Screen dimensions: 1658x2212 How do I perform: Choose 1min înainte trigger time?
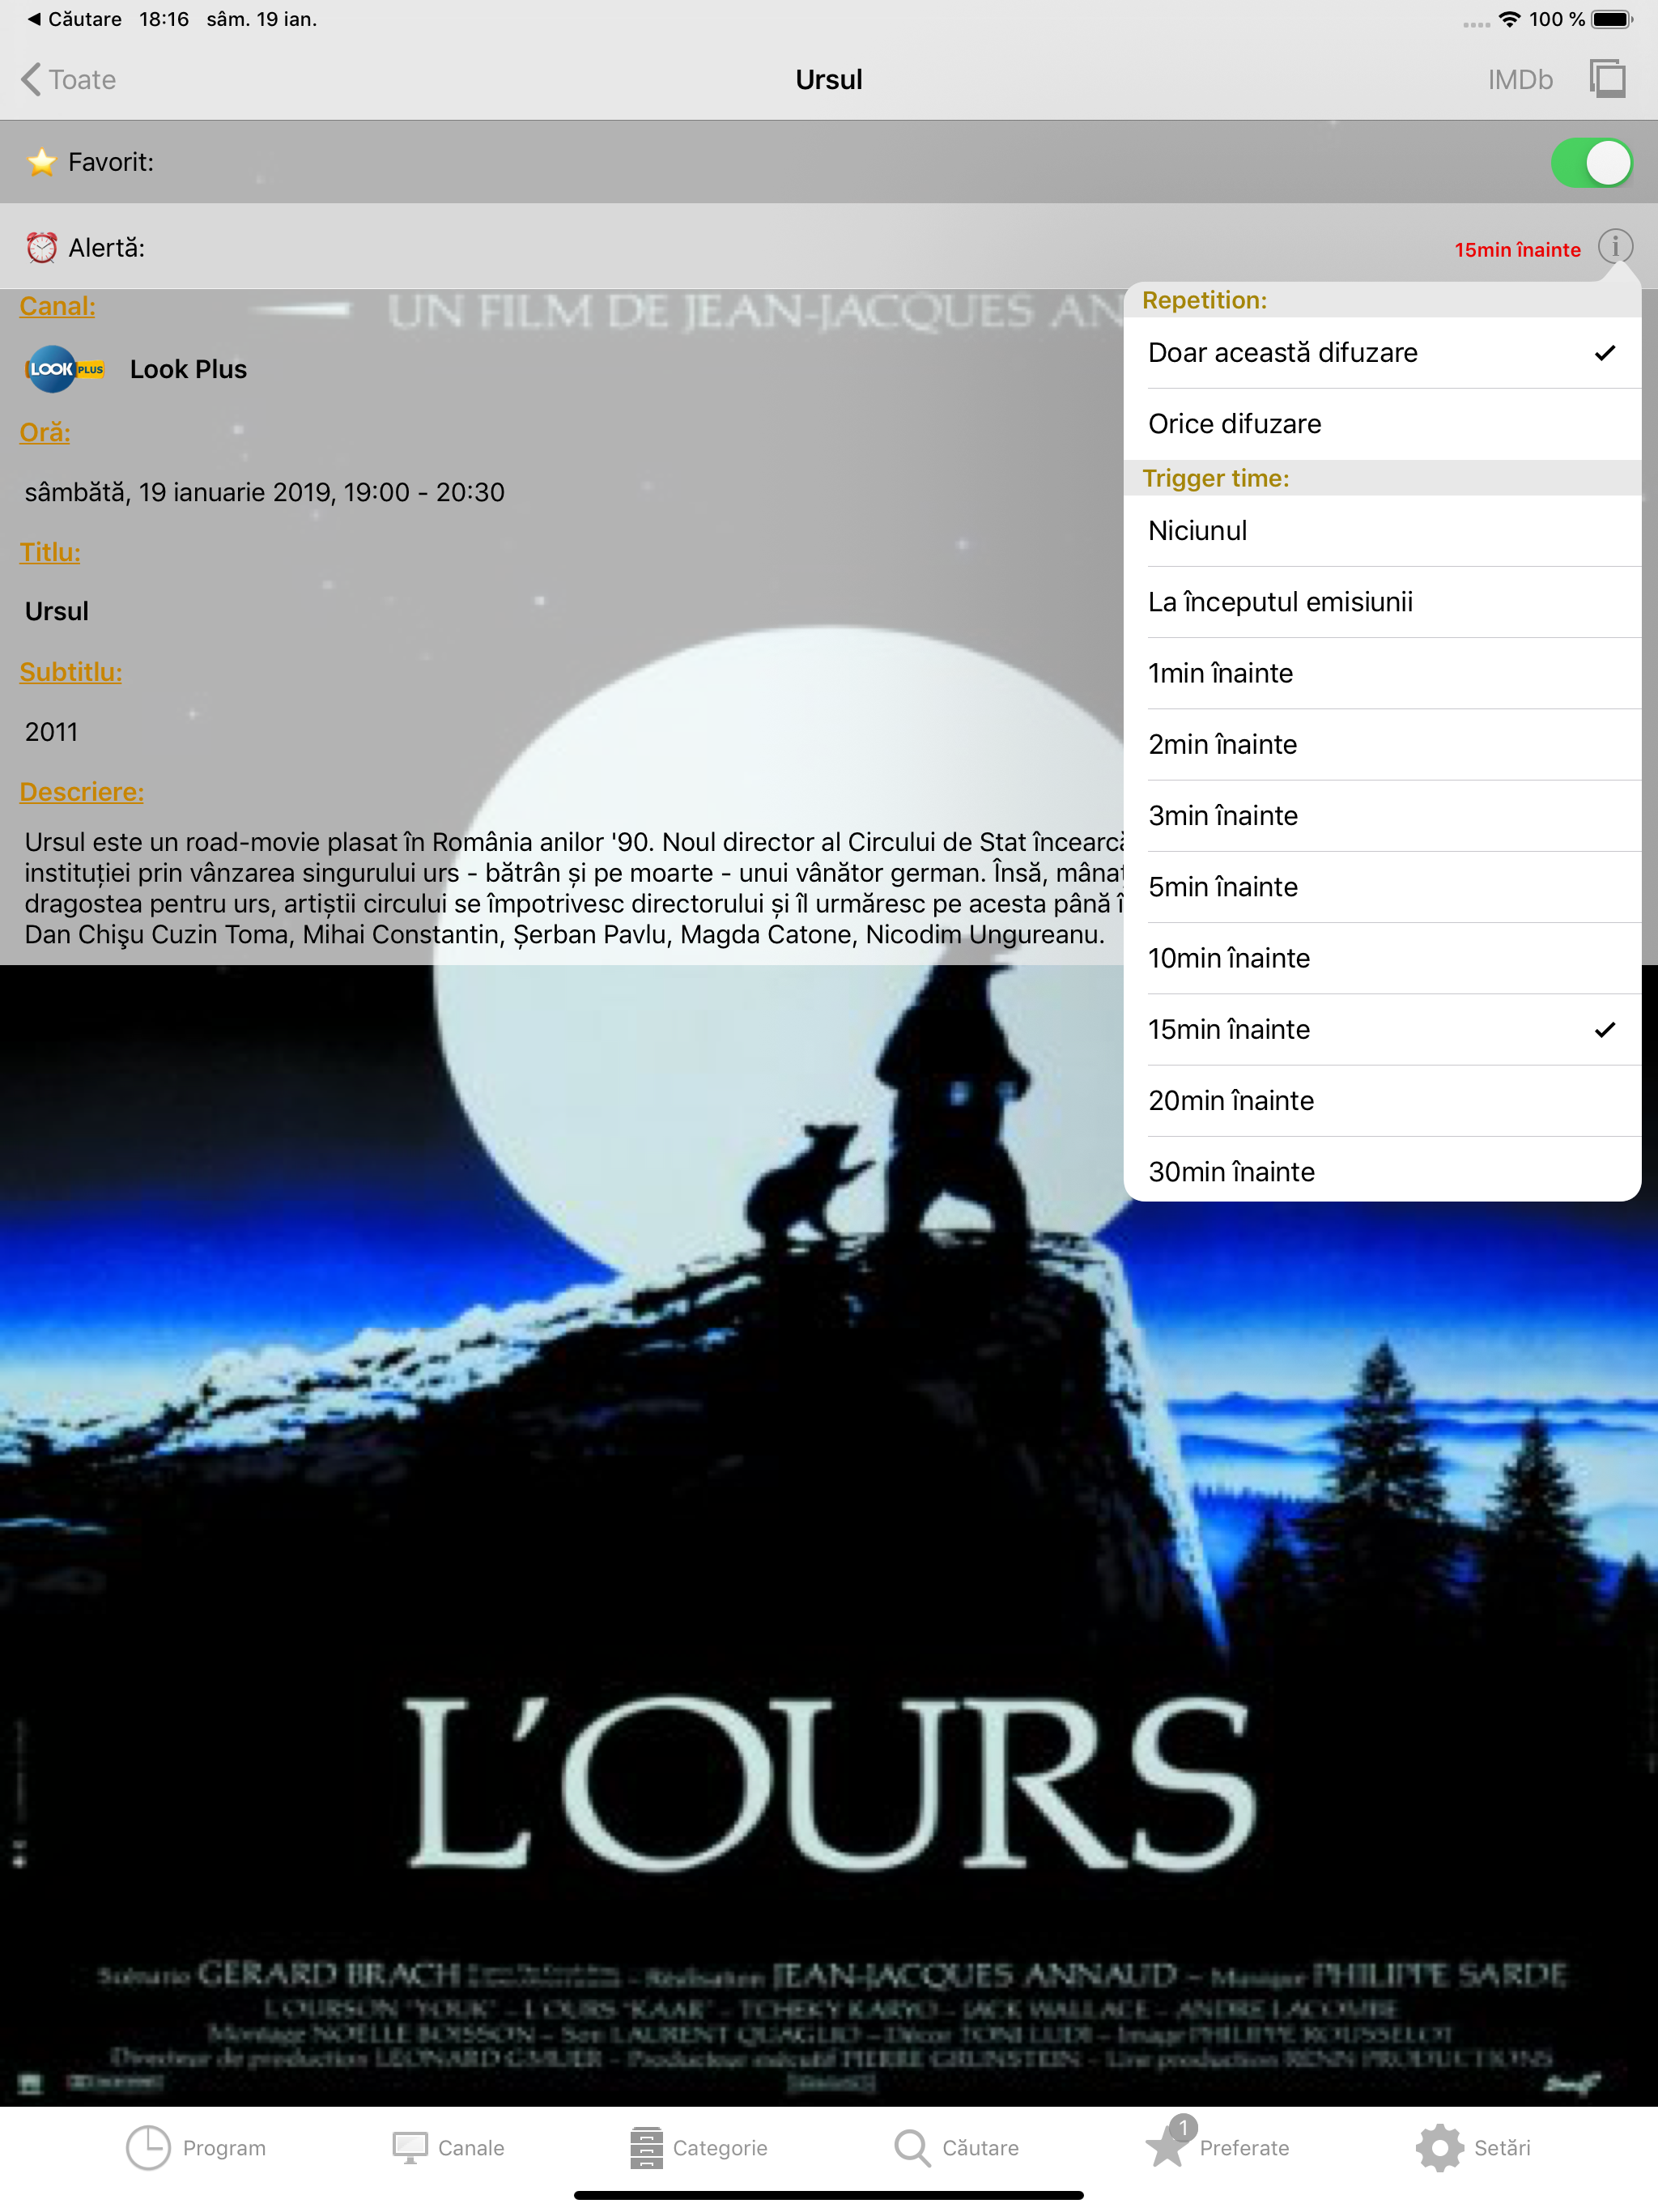click(x=1381, y=673)
